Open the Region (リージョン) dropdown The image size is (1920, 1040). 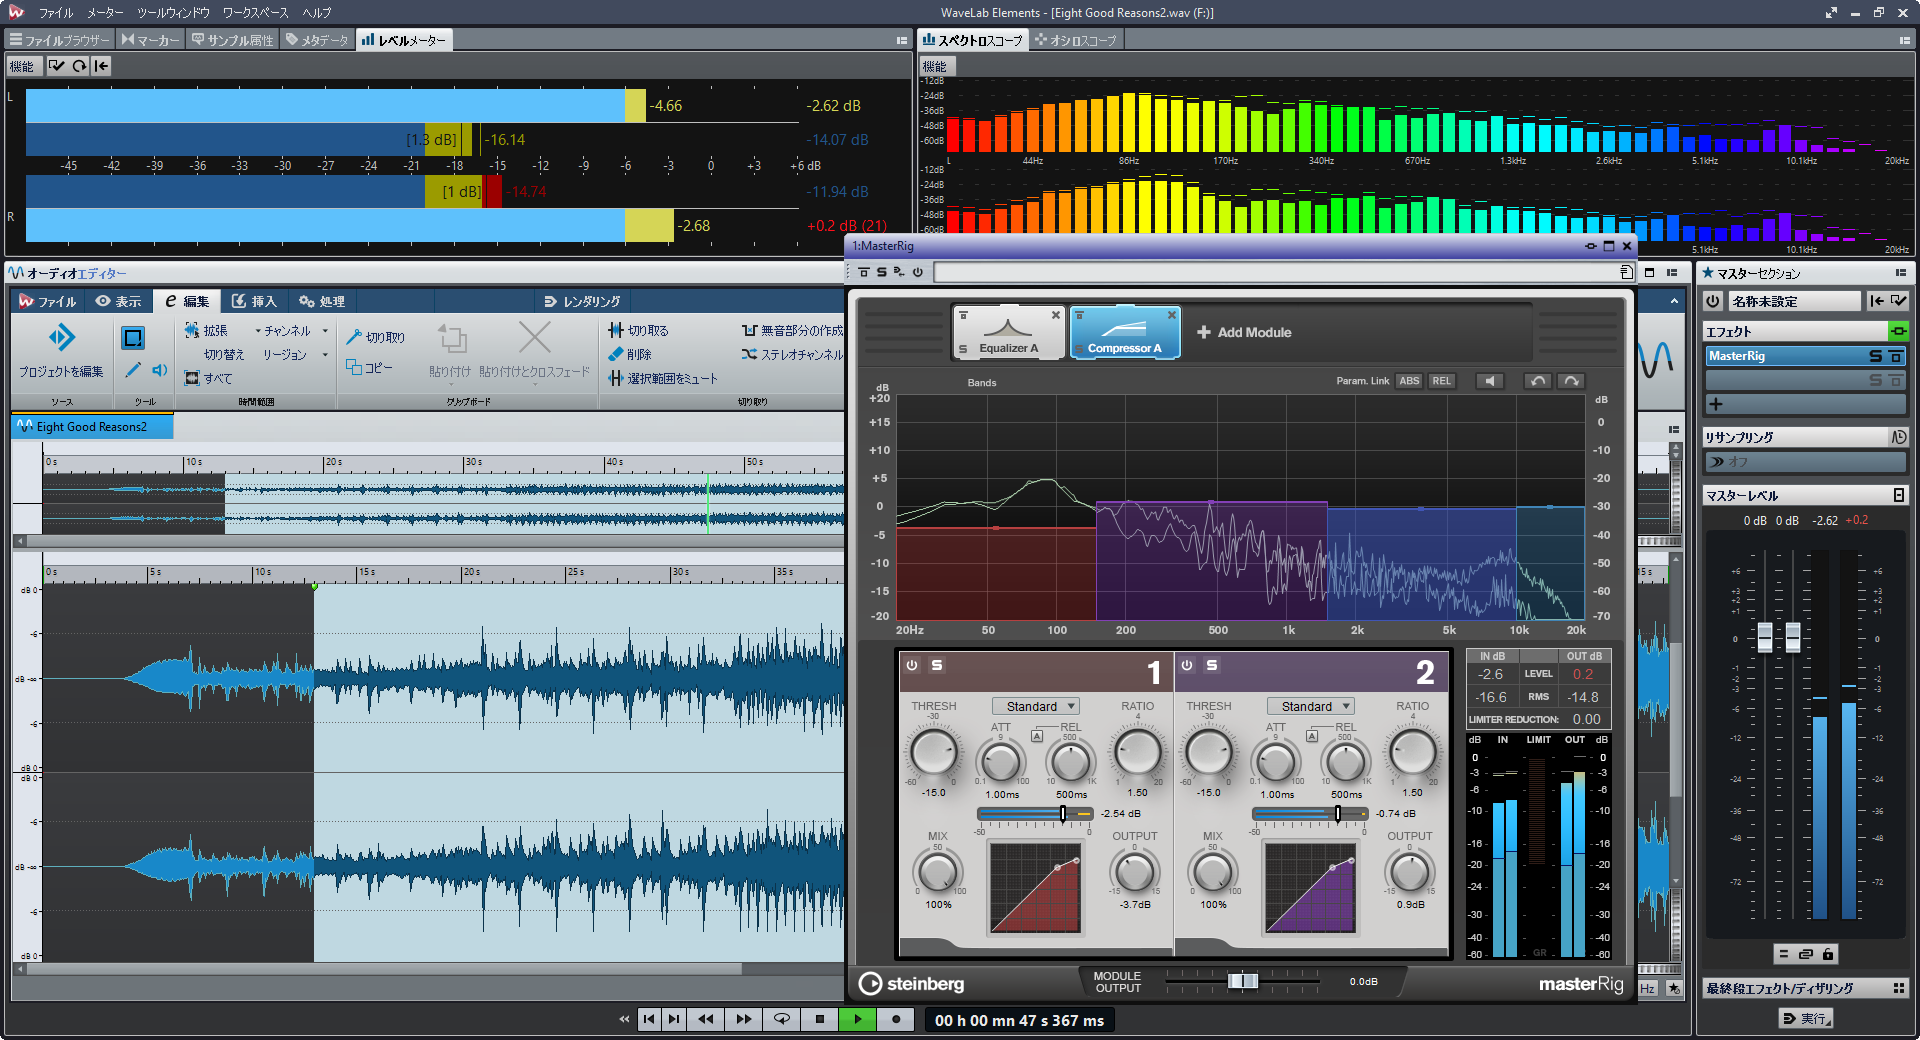coord(295,354)
